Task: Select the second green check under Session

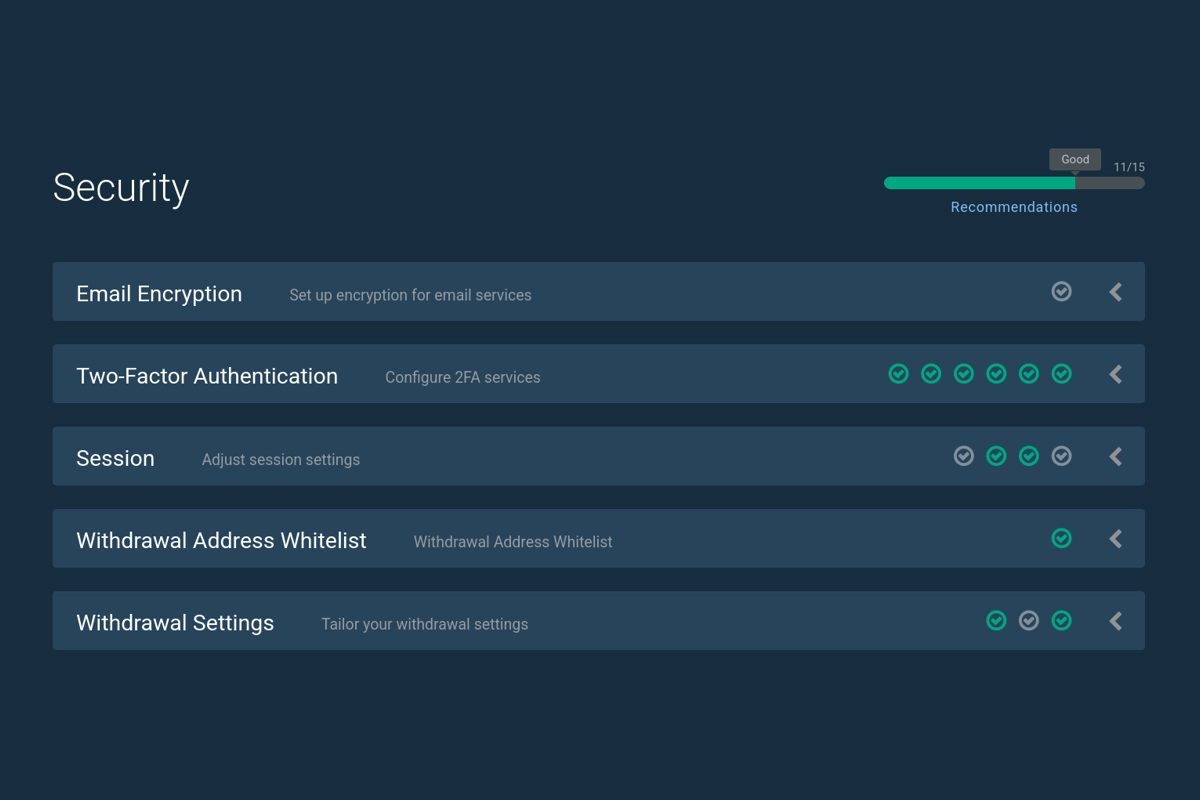Action: click(x=1029, y=456)
